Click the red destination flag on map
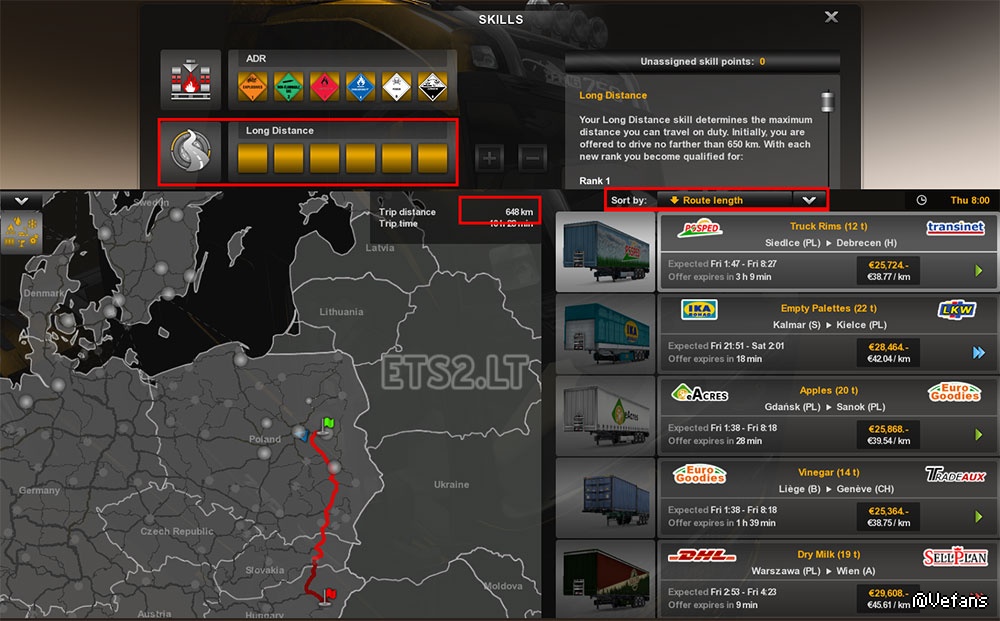1000x621 pixels. point(329,595)
